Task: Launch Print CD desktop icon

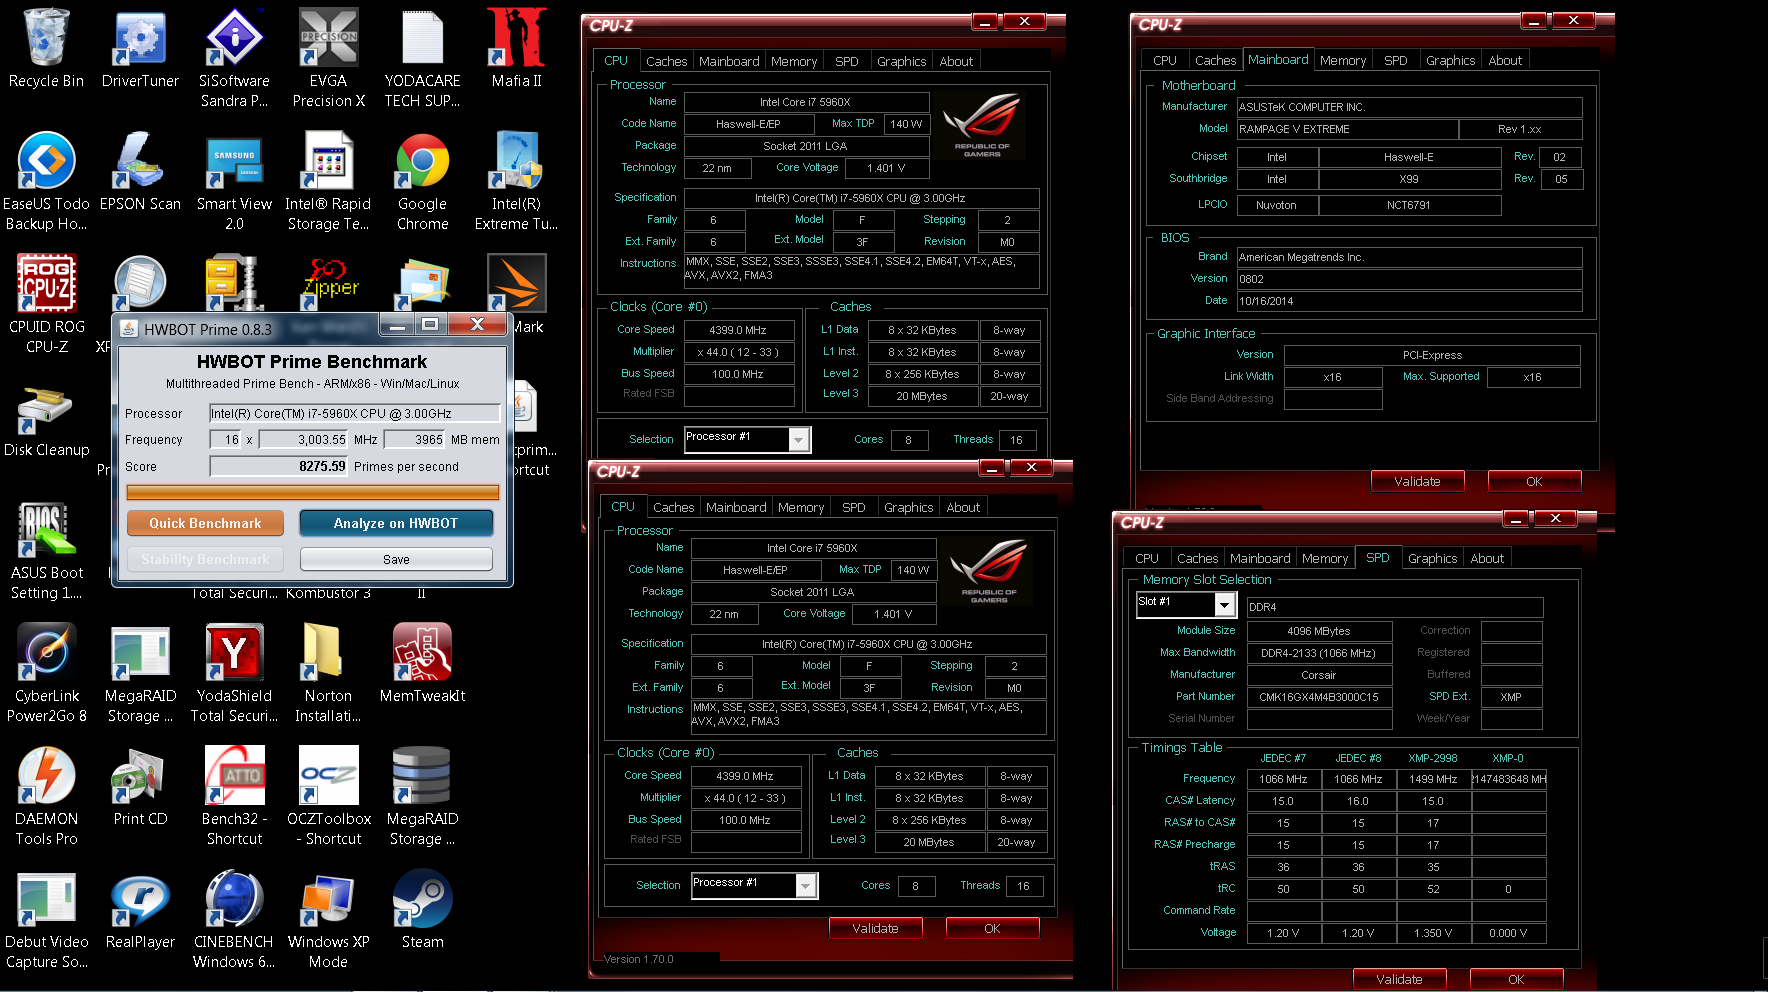Action: coord(140,786)
